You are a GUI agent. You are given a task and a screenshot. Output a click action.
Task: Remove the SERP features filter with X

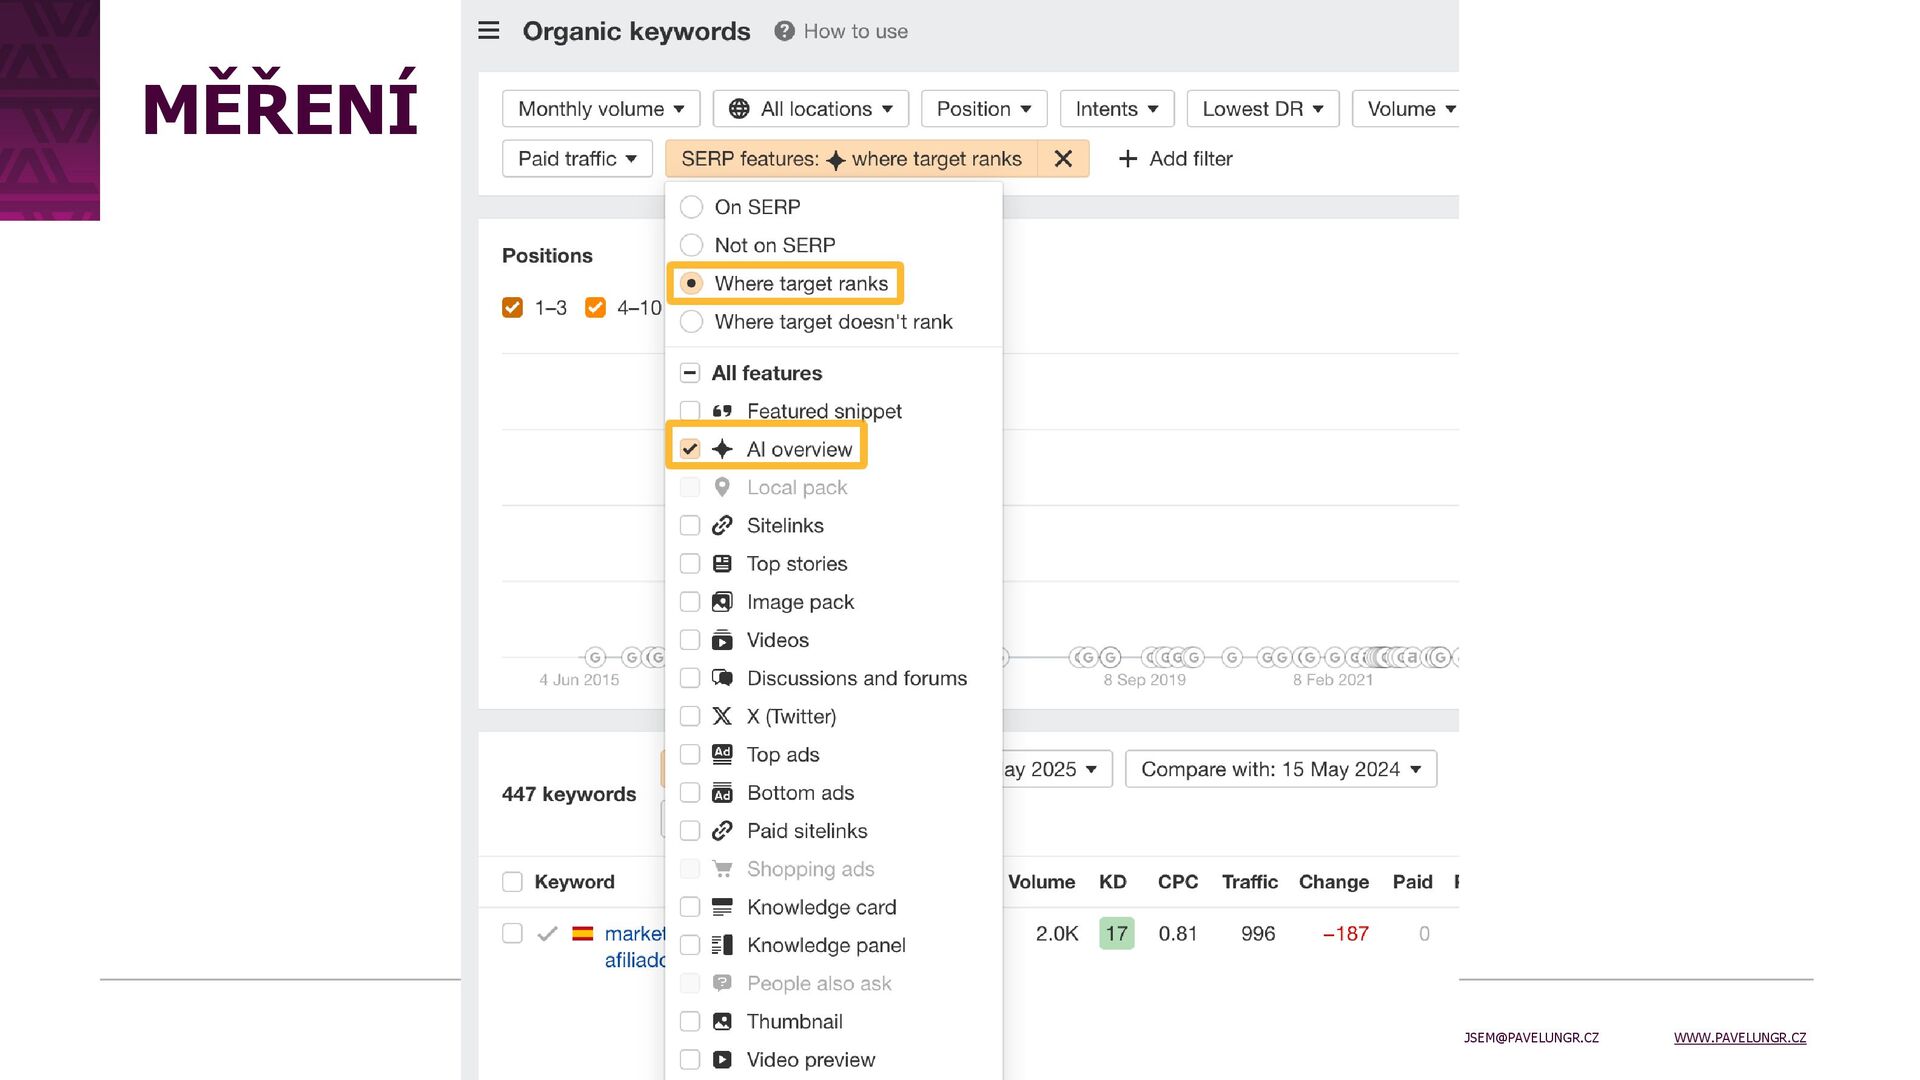[x=1063, y=159]
